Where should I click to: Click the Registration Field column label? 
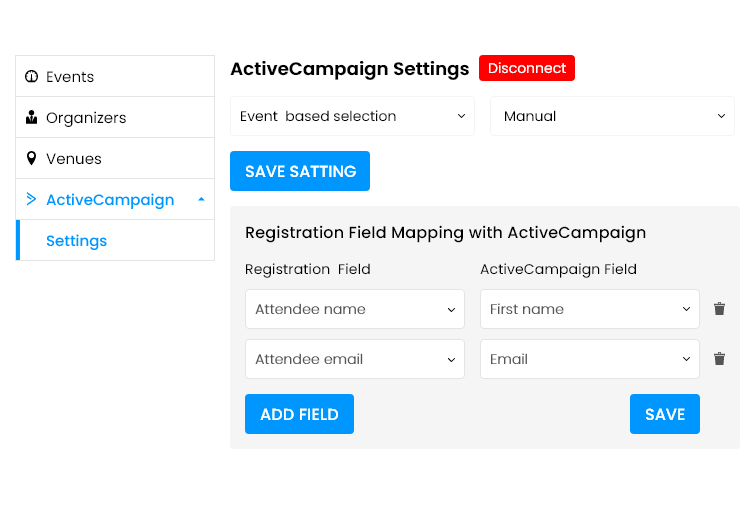tap(308, 269)
